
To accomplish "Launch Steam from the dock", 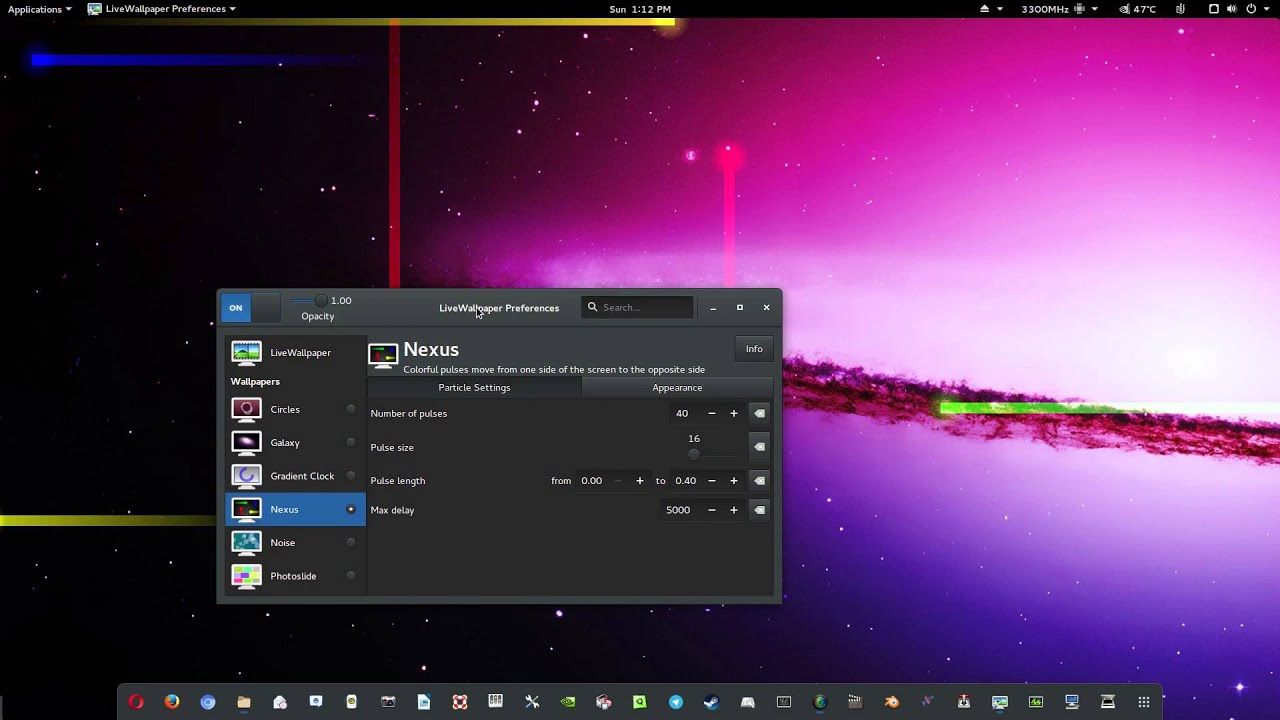I will click(x=711, y=702).
